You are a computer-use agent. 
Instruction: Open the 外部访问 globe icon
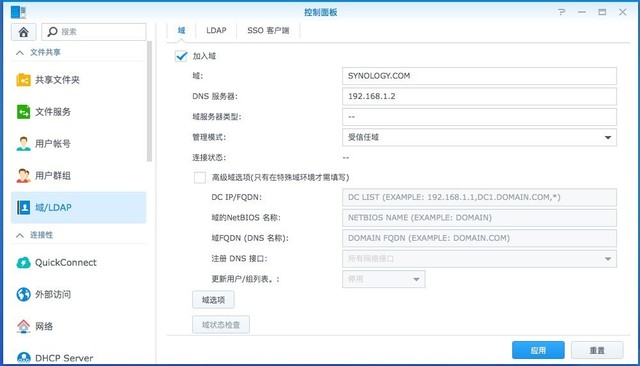click(23, 294)
